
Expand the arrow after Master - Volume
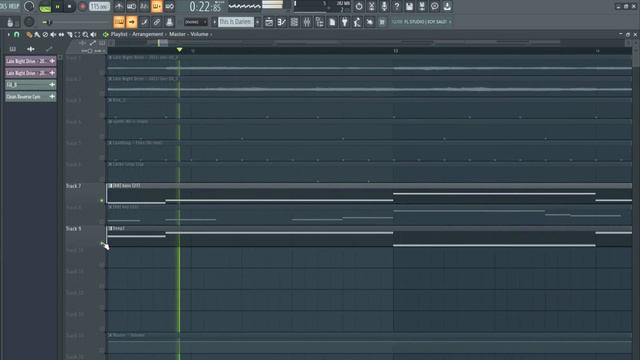(211, 35)
